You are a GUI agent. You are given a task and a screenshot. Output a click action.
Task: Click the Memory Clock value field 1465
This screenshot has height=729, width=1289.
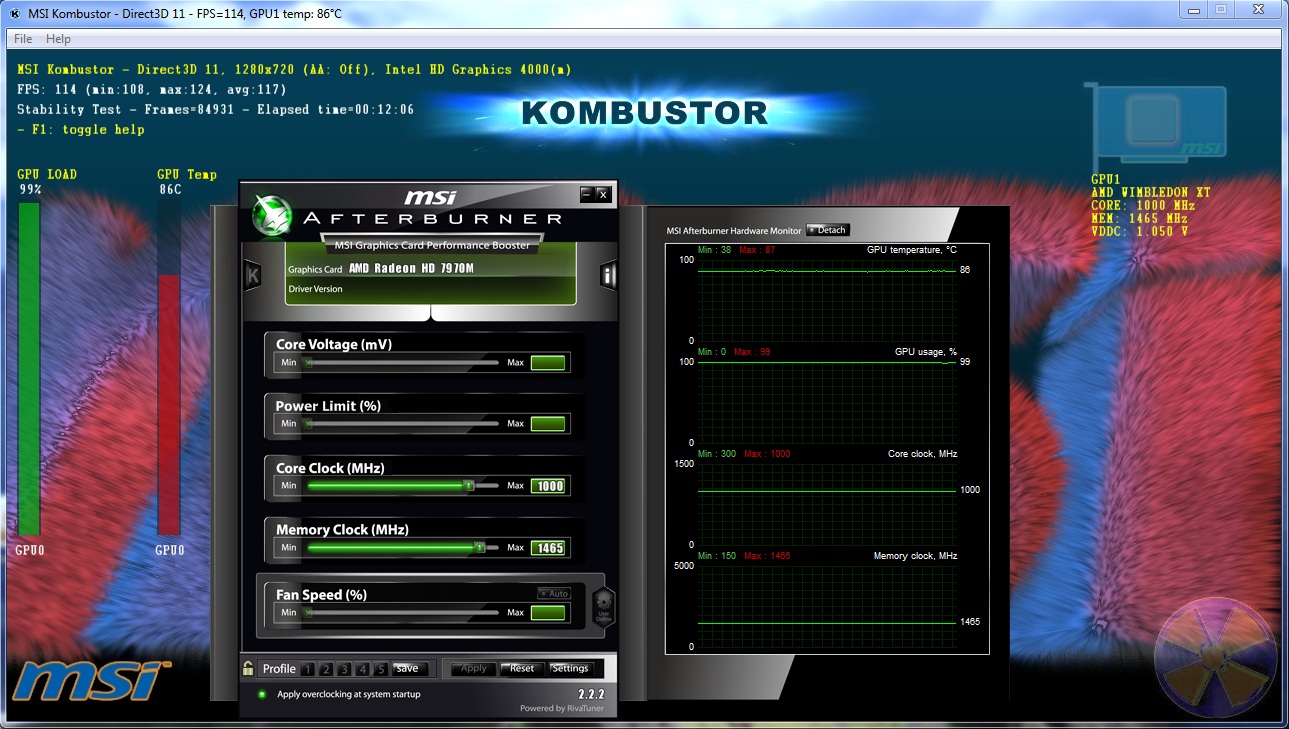(x=548, y=548)
